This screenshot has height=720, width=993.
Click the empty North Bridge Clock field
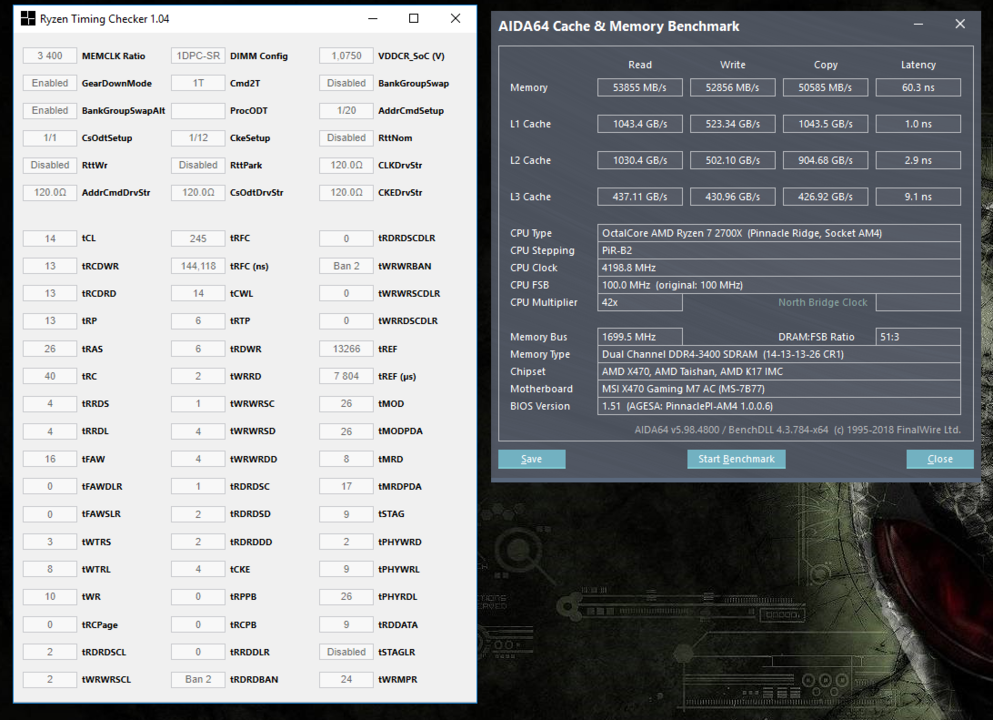pos(918,302)
